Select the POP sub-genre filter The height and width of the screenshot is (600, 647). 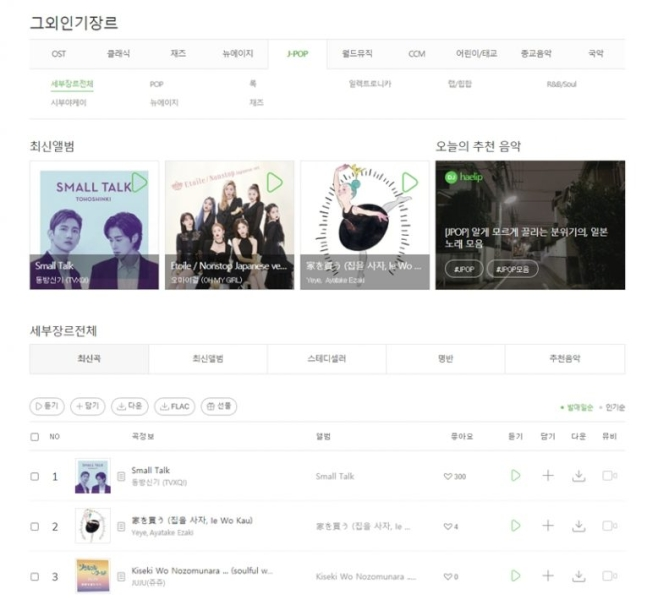click(156, 84)
